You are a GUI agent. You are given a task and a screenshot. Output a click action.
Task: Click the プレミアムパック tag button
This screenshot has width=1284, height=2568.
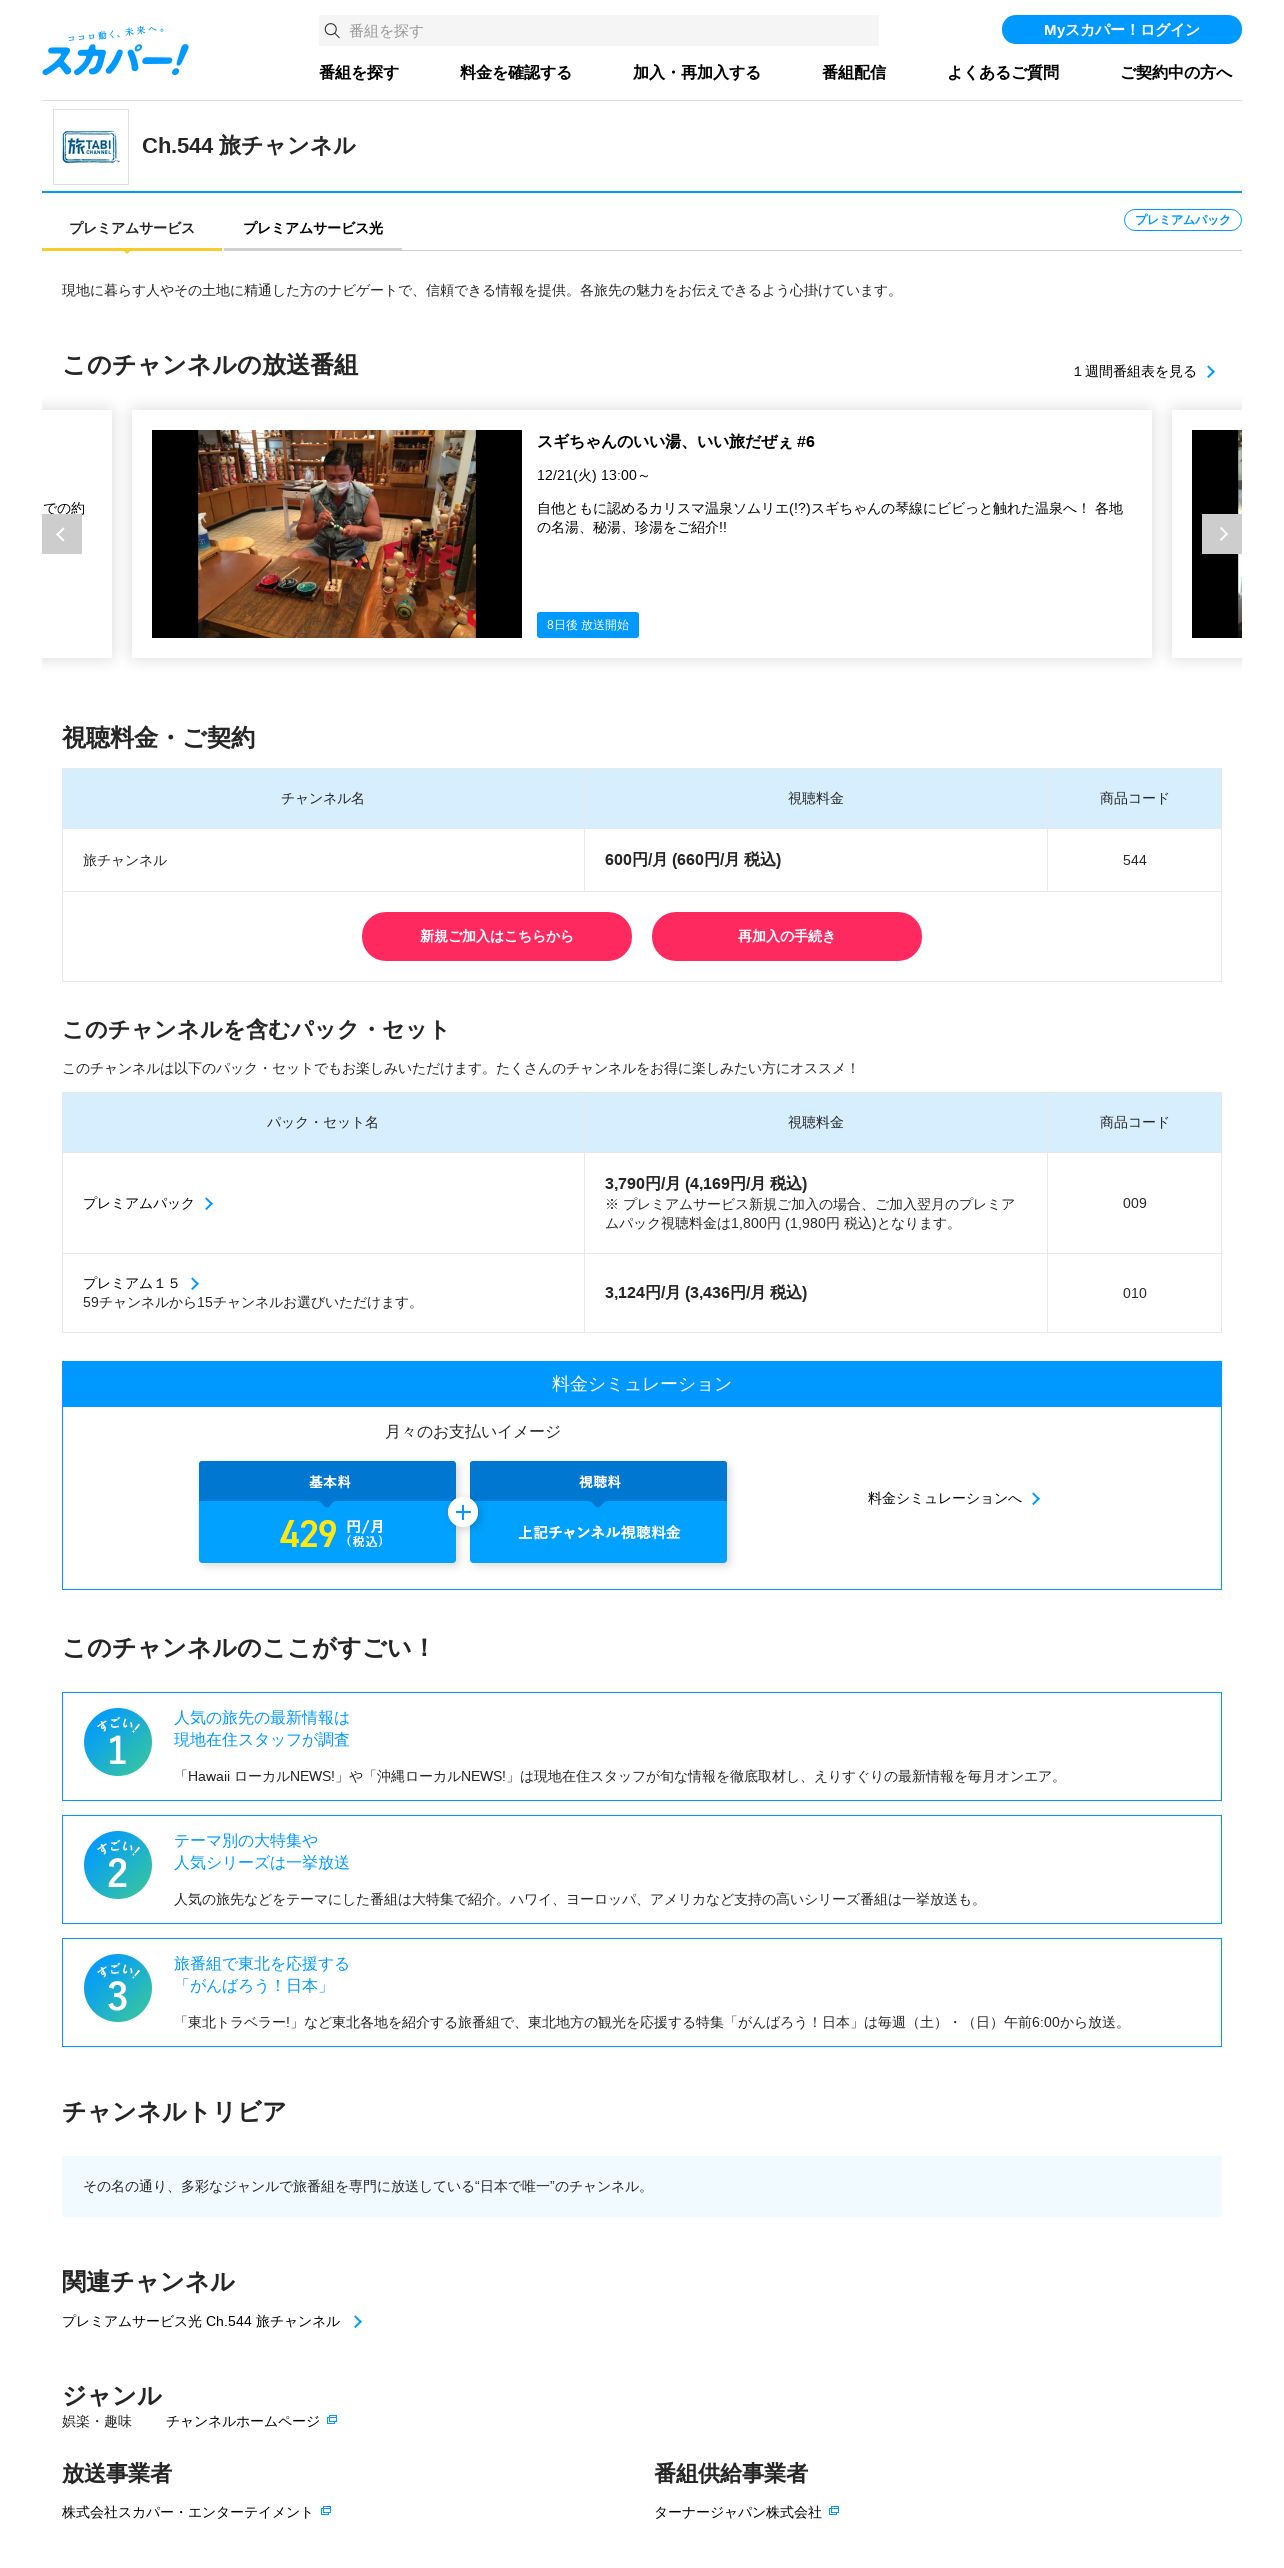(x=1183, y=220)
